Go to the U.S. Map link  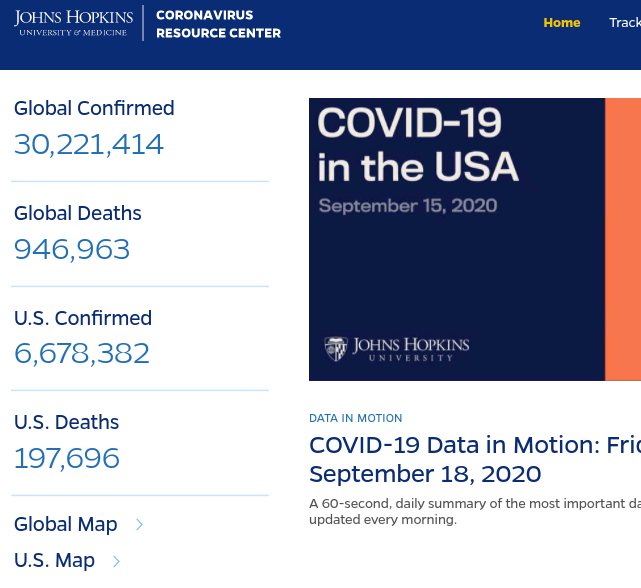pos(55,560)
